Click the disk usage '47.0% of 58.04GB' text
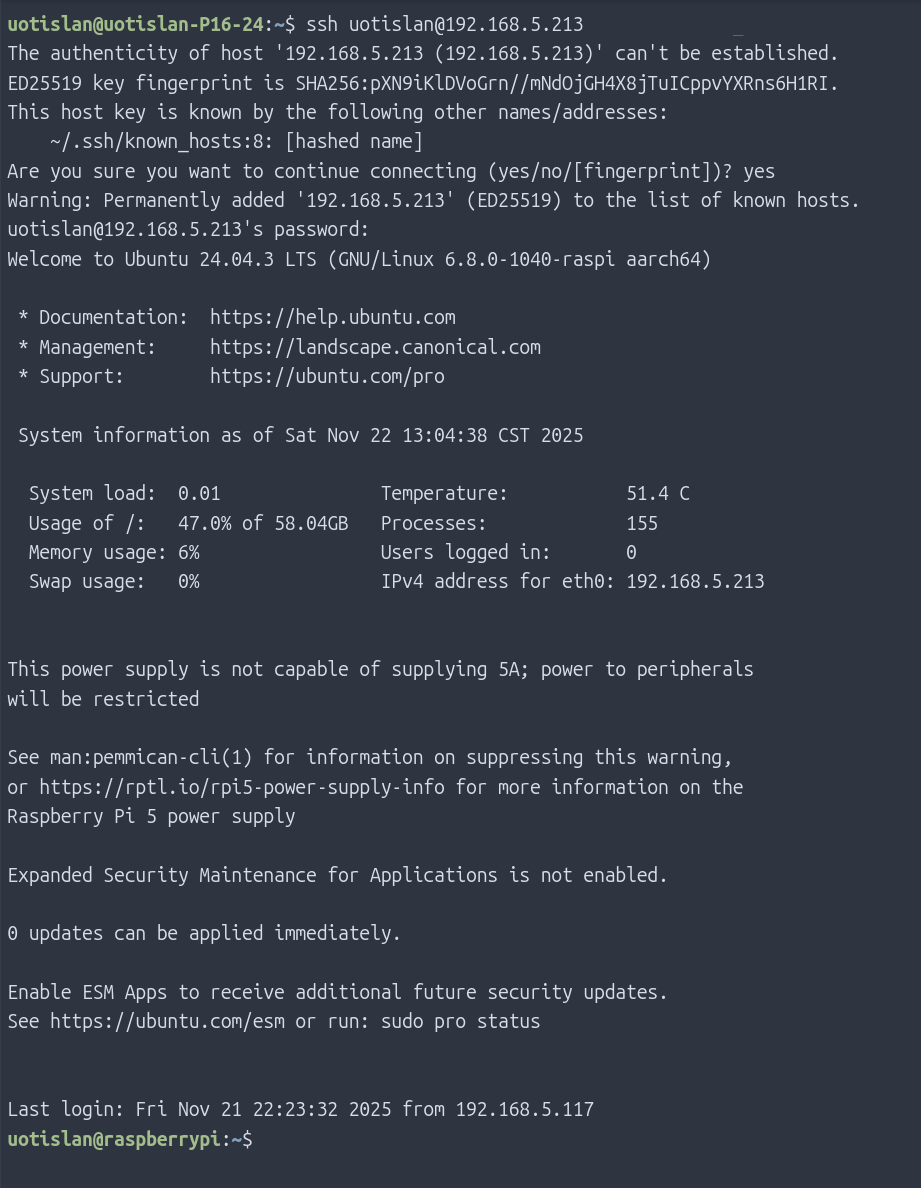The height and width of the screenshot is (1188, 921). click(263, 523)
